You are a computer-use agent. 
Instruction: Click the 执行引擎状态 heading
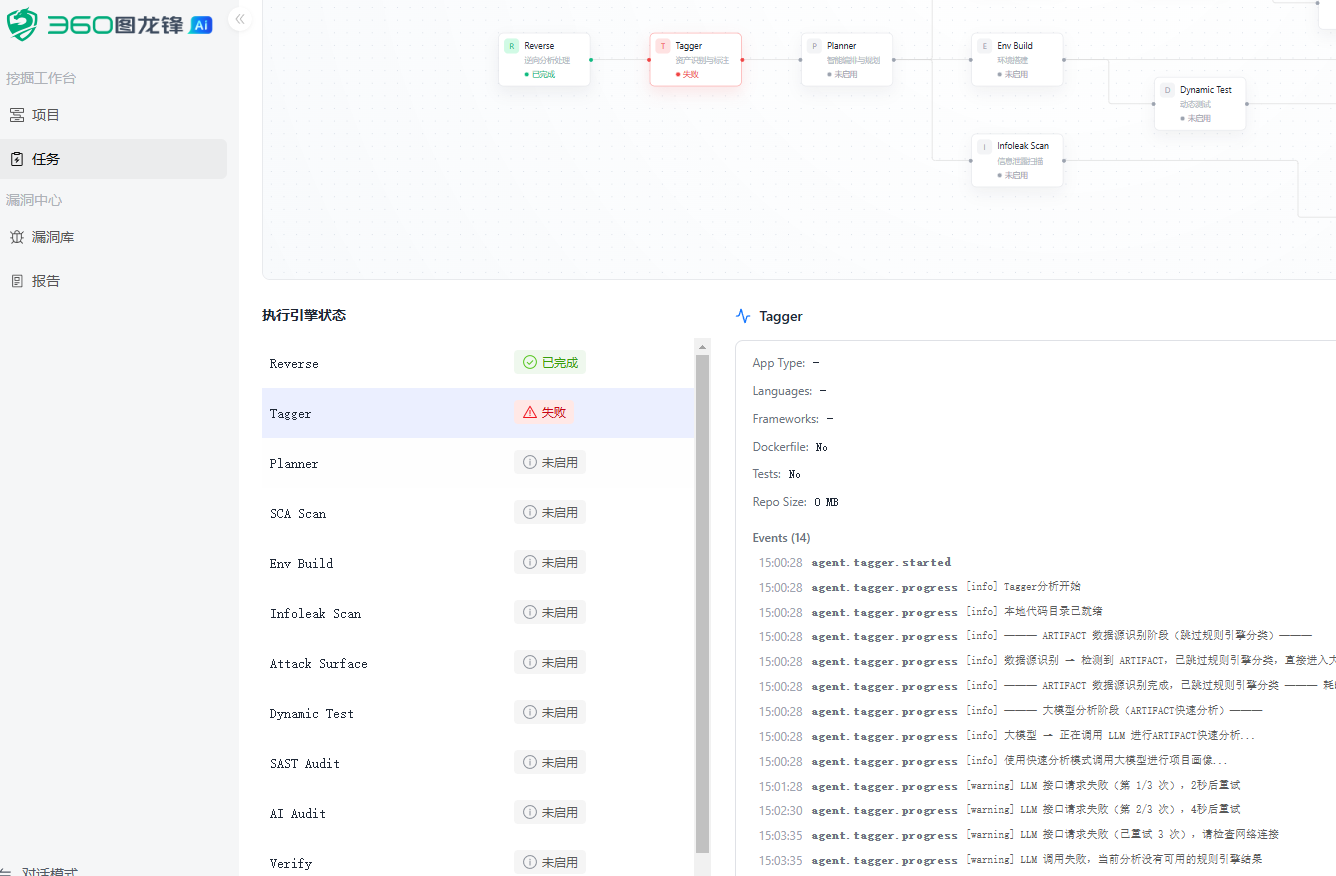pyautogui.click(x=304, y=315)
